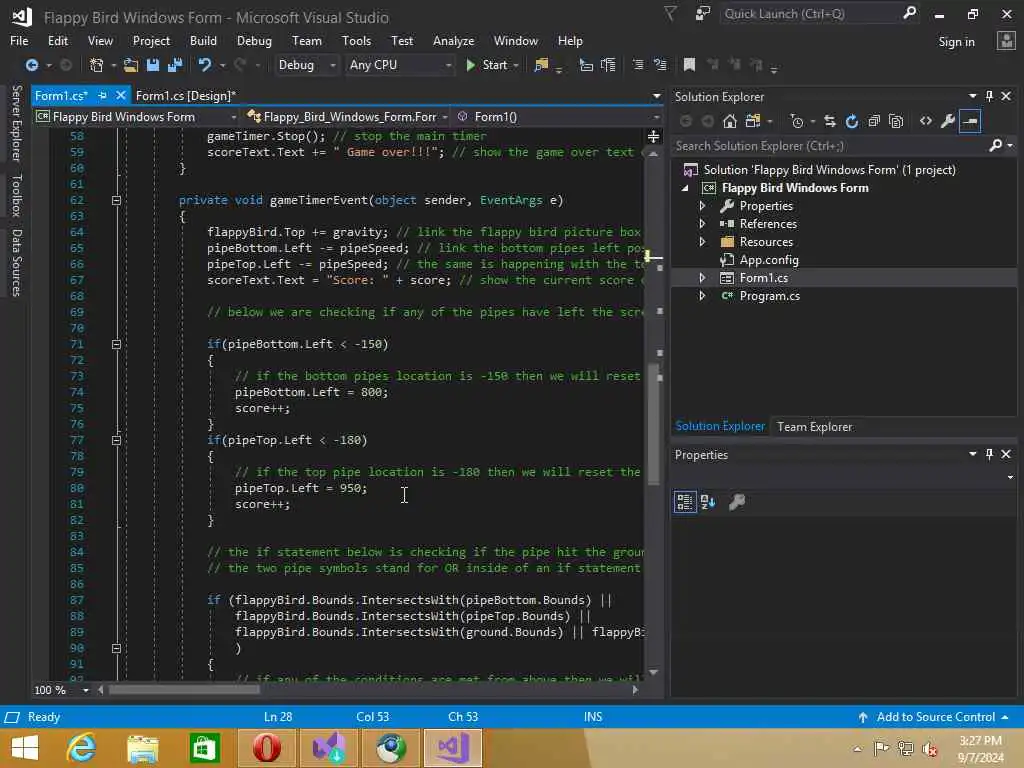Open the Form1() member dropdown

tap(558, 117)
